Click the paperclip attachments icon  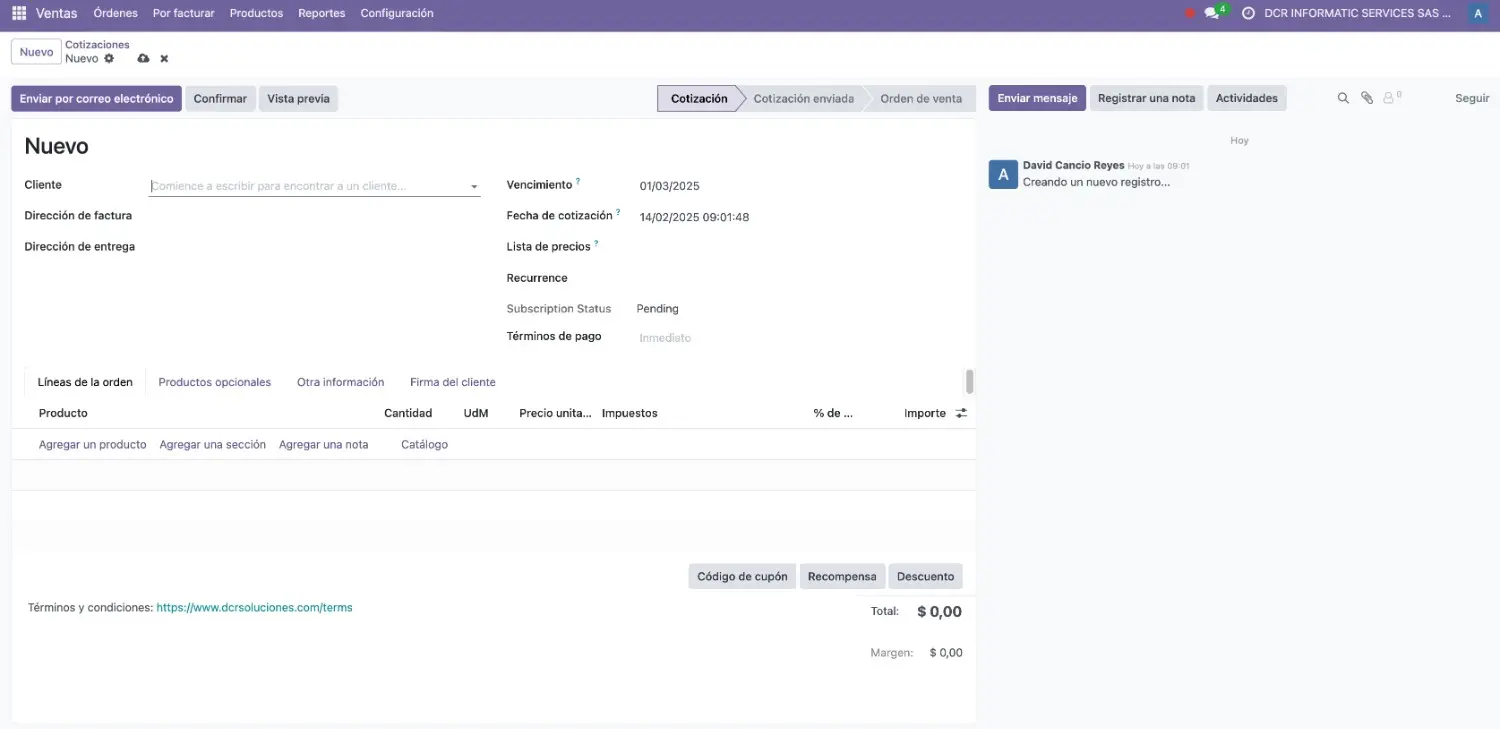(x=1367, y=98)
